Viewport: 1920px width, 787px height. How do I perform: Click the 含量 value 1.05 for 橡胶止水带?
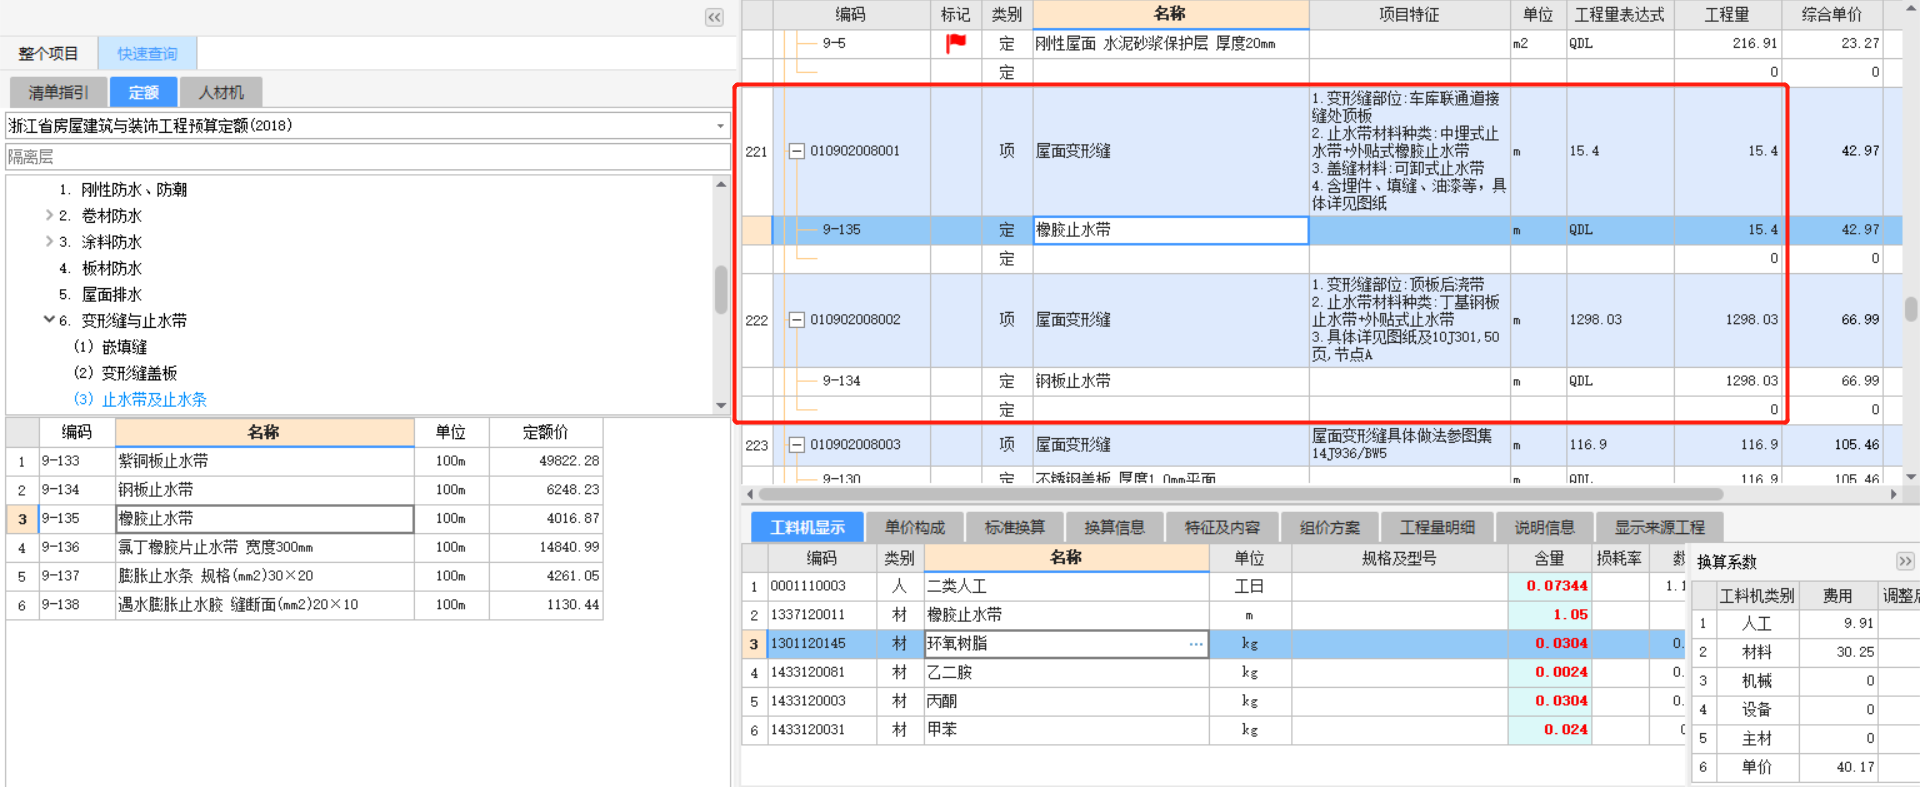(1550, 615)
